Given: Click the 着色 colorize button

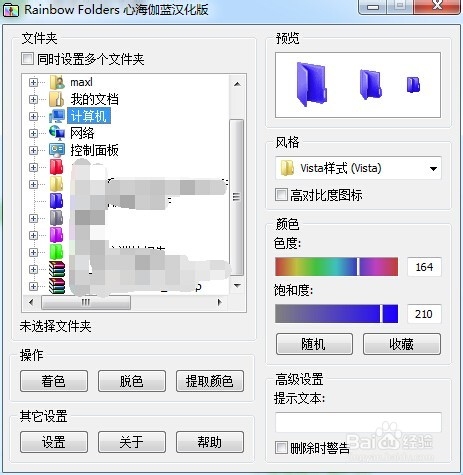Looking at the screenshot, I should [54, 381].
